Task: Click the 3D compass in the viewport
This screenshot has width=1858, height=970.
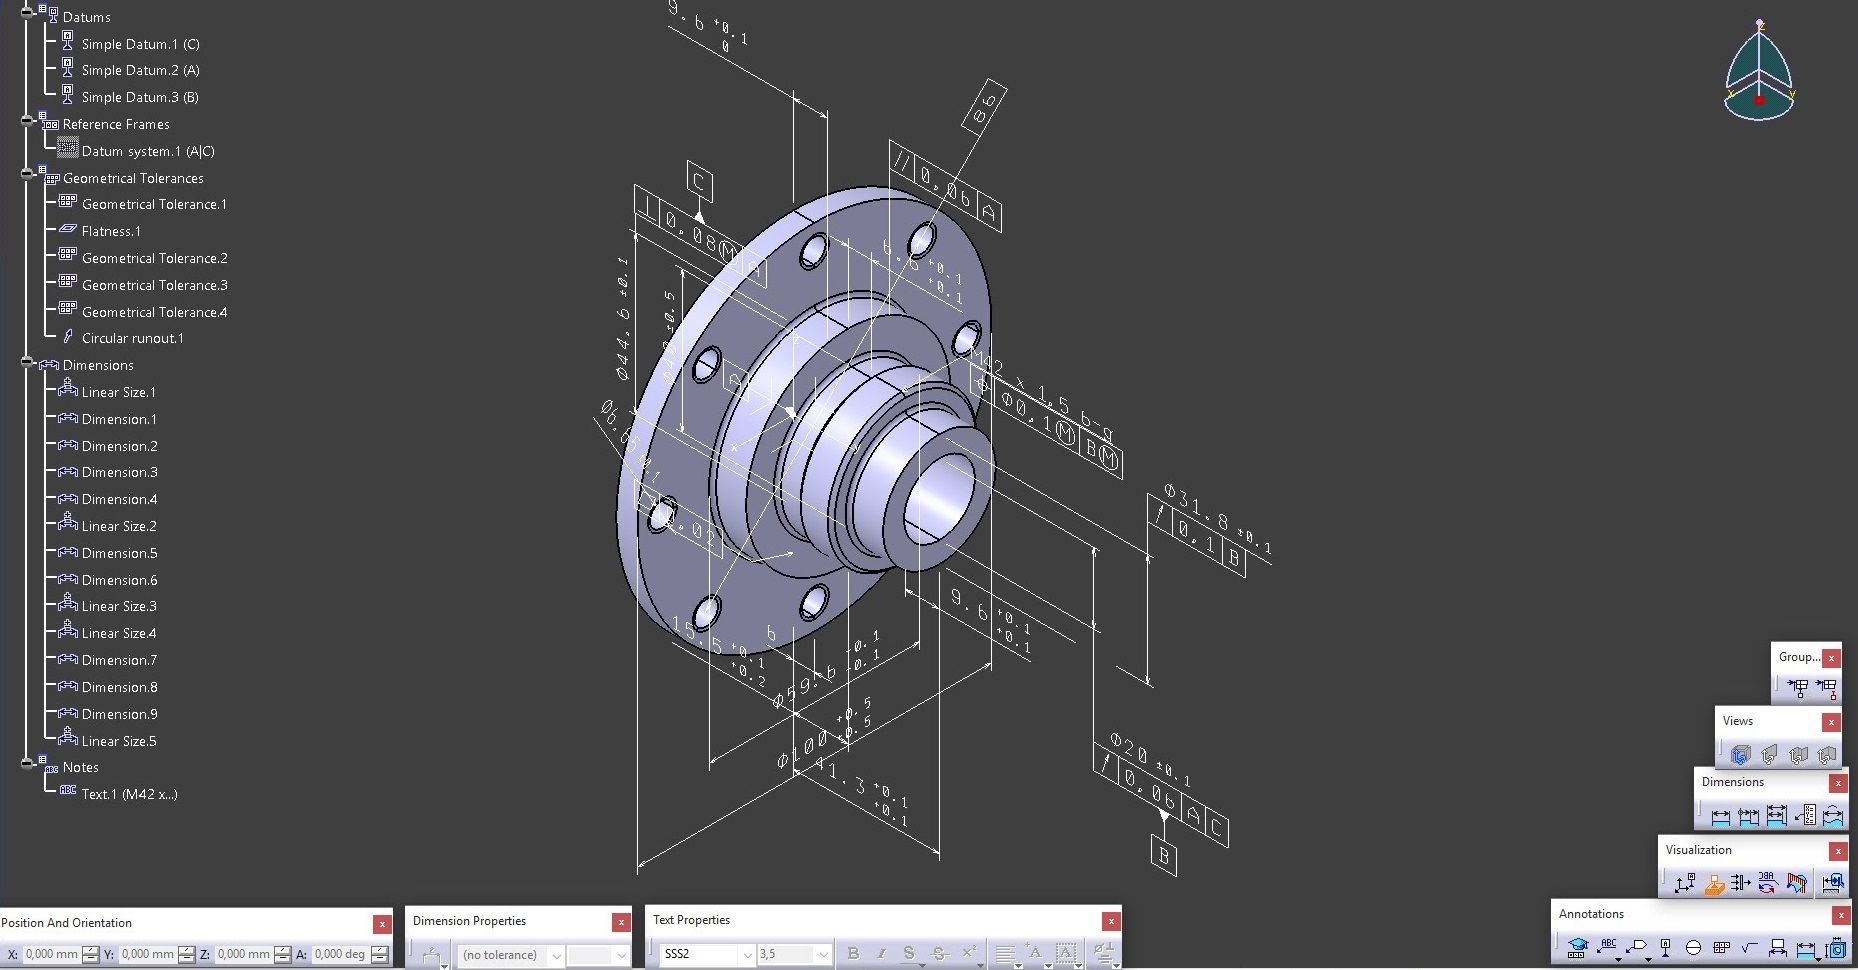Action: coord(1759,75)
